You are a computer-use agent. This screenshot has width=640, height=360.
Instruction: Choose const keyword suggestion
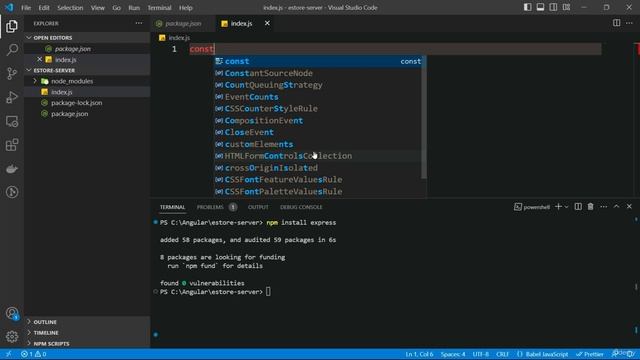(320, 61)
